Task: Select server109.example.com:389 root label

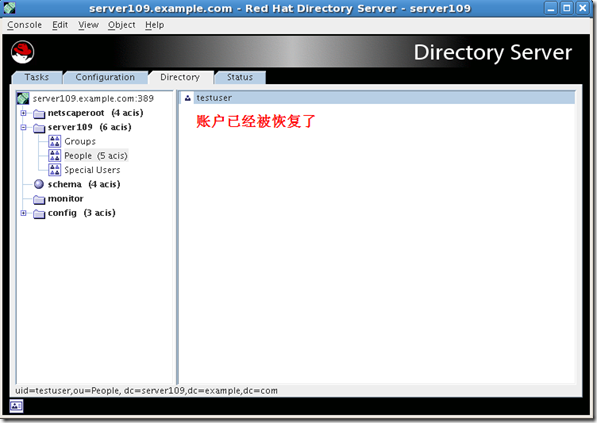Action: (93, 99)
